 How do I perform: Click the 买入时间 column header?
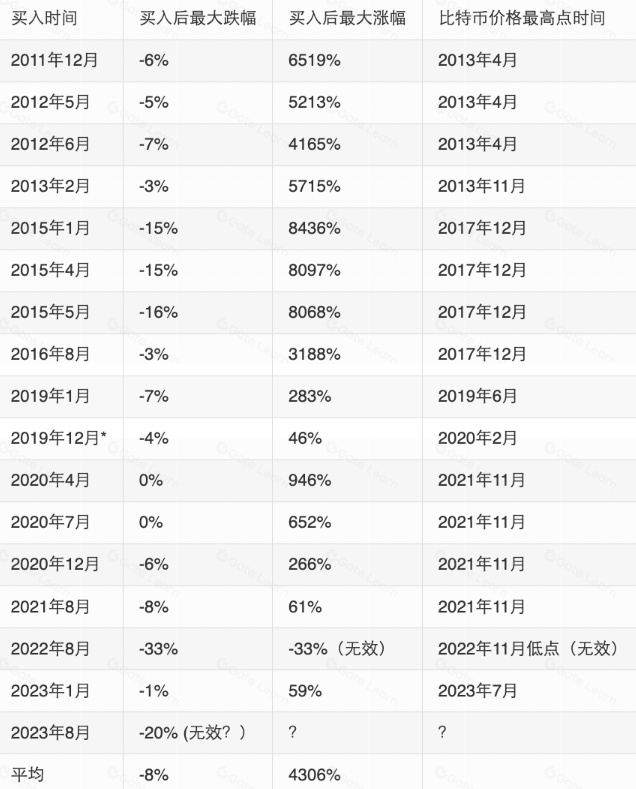point(44,18)
